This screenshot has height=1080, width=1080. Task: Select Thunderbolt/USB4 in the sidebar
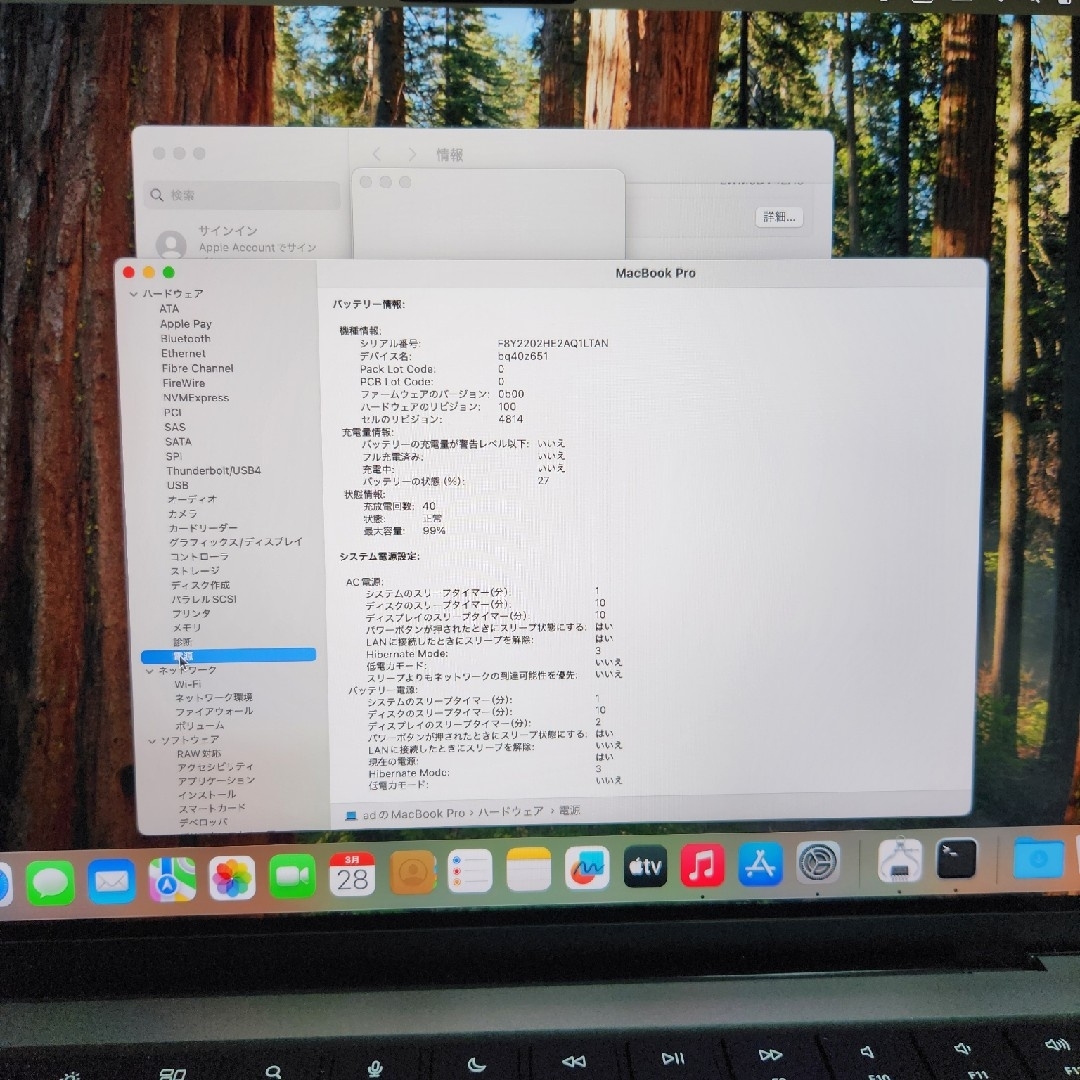[x=213, y=470]
